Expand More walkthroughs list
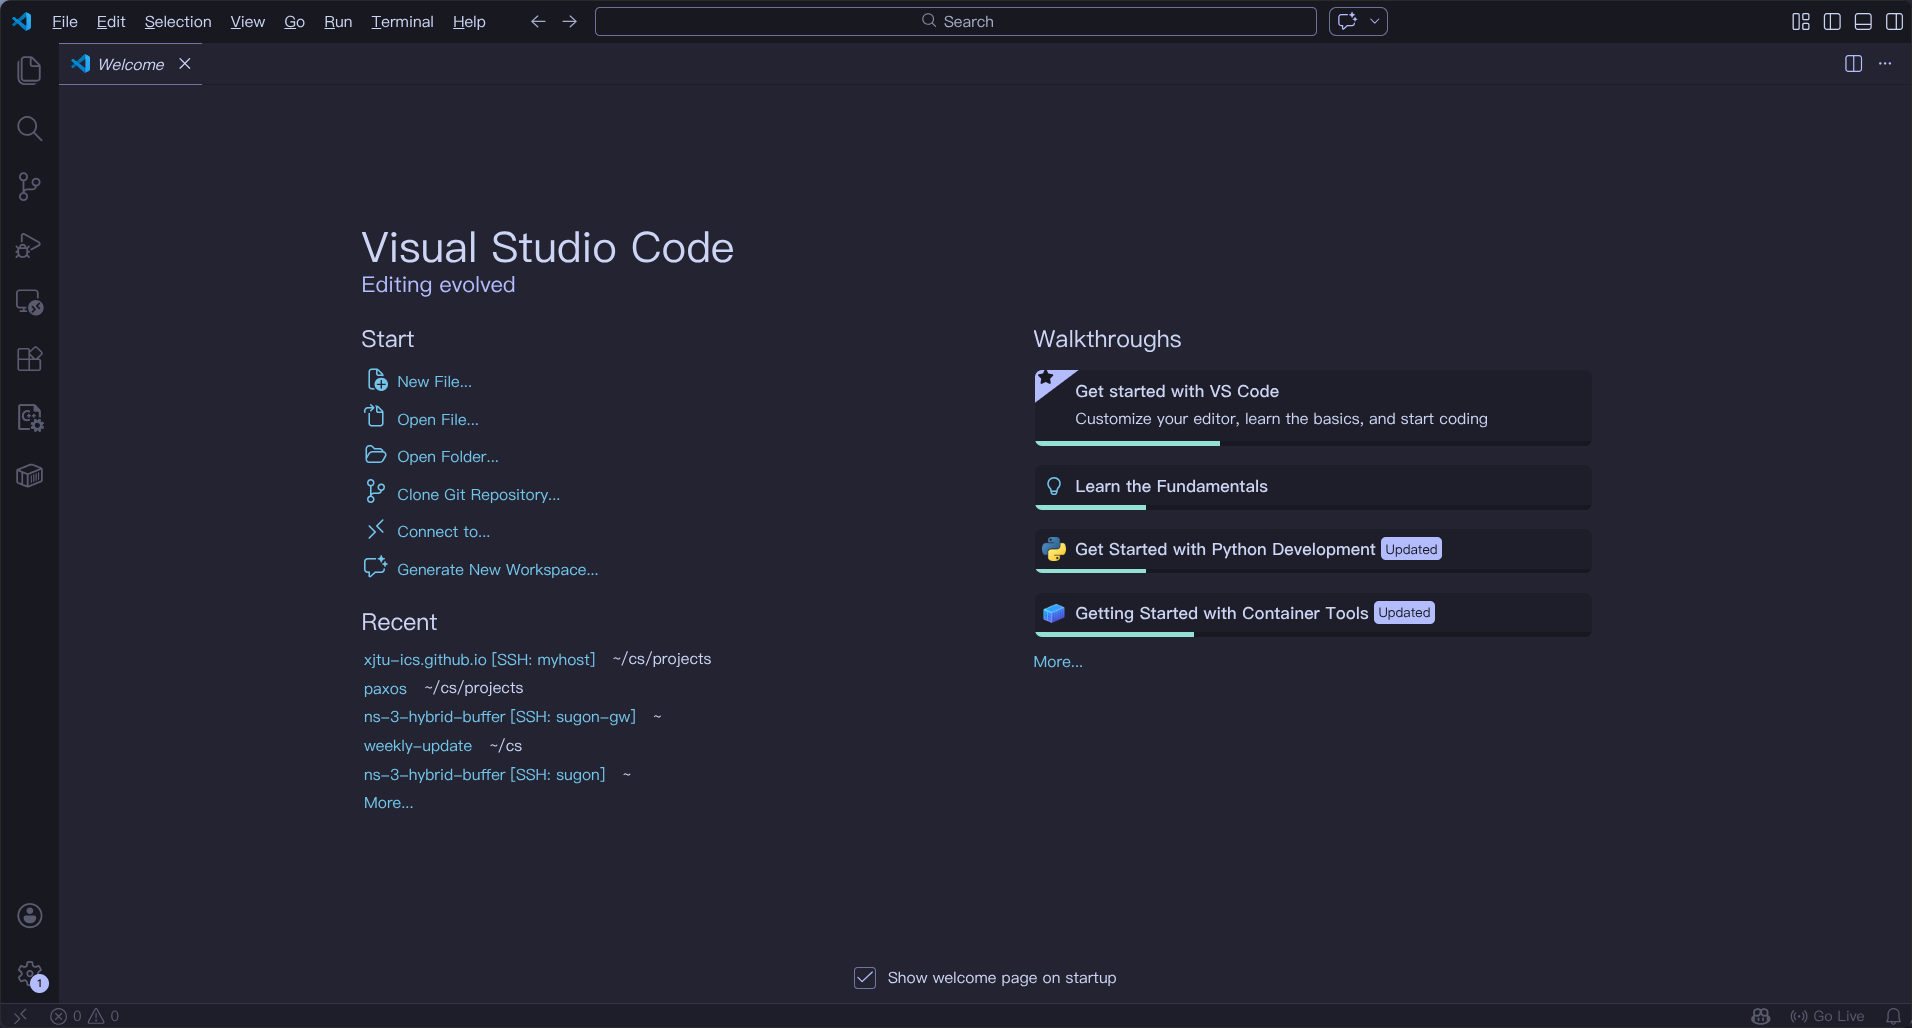Image resolution: width=1912 pixels, height=1028 pixels. click(x=1057, y=662)
